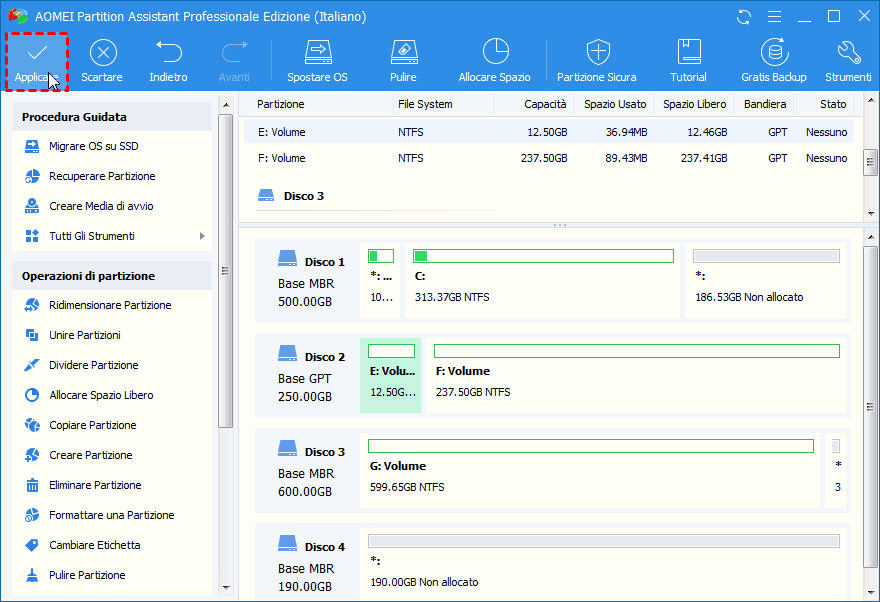Image resolution: width=880 pixels, height=602 pixels.
Task: Select the Pulire disk wipe tool
Action: (403, 52)
